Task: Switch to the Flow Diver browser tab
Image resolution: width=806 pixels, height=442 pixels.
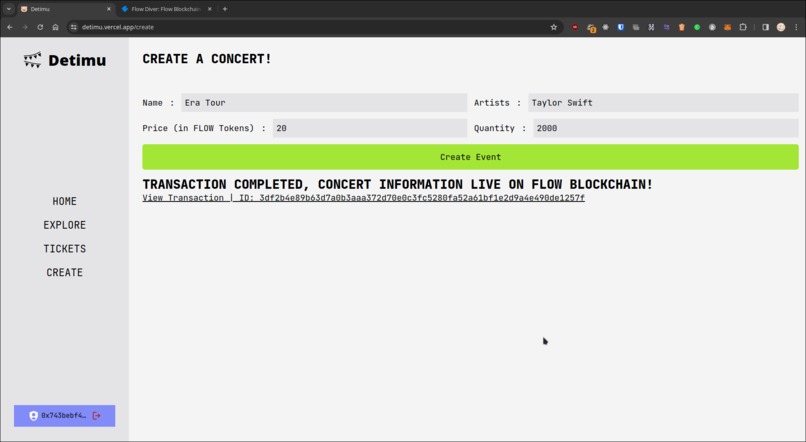Action: (166, 9)
